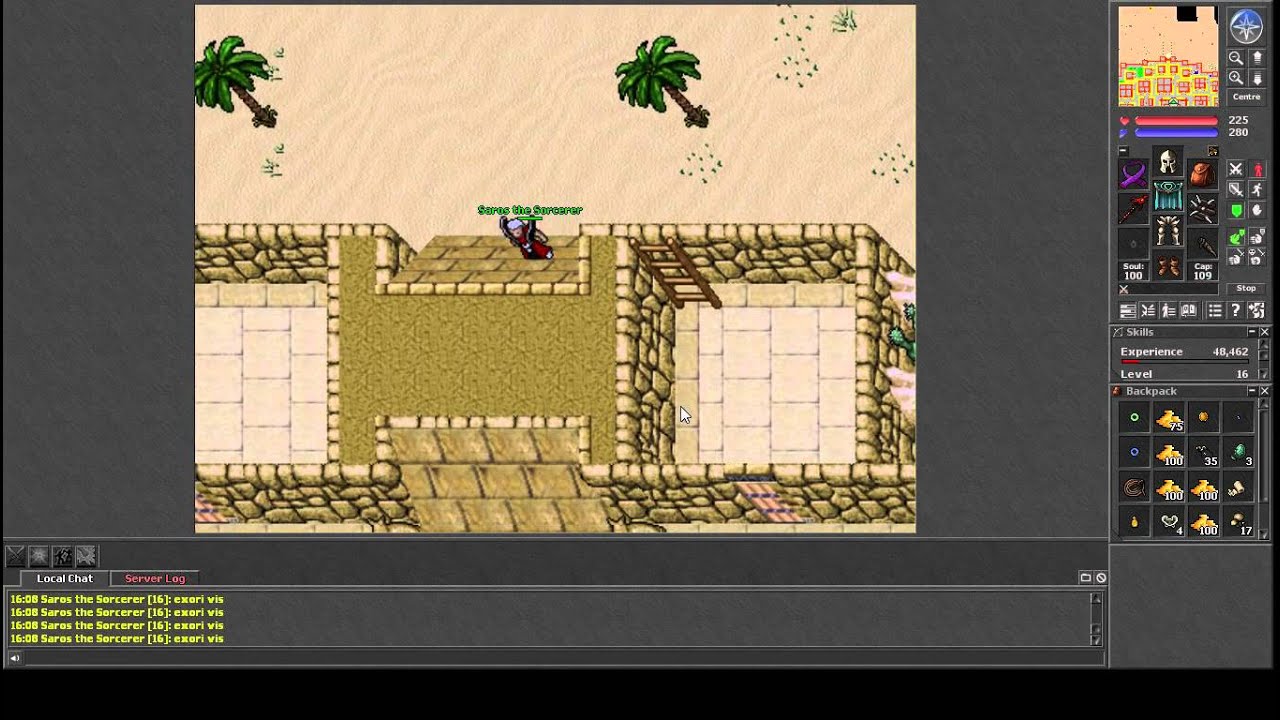The image size is (1280, 720).
Task: Minimize the inventory panel
Action: click(1124, 150)
